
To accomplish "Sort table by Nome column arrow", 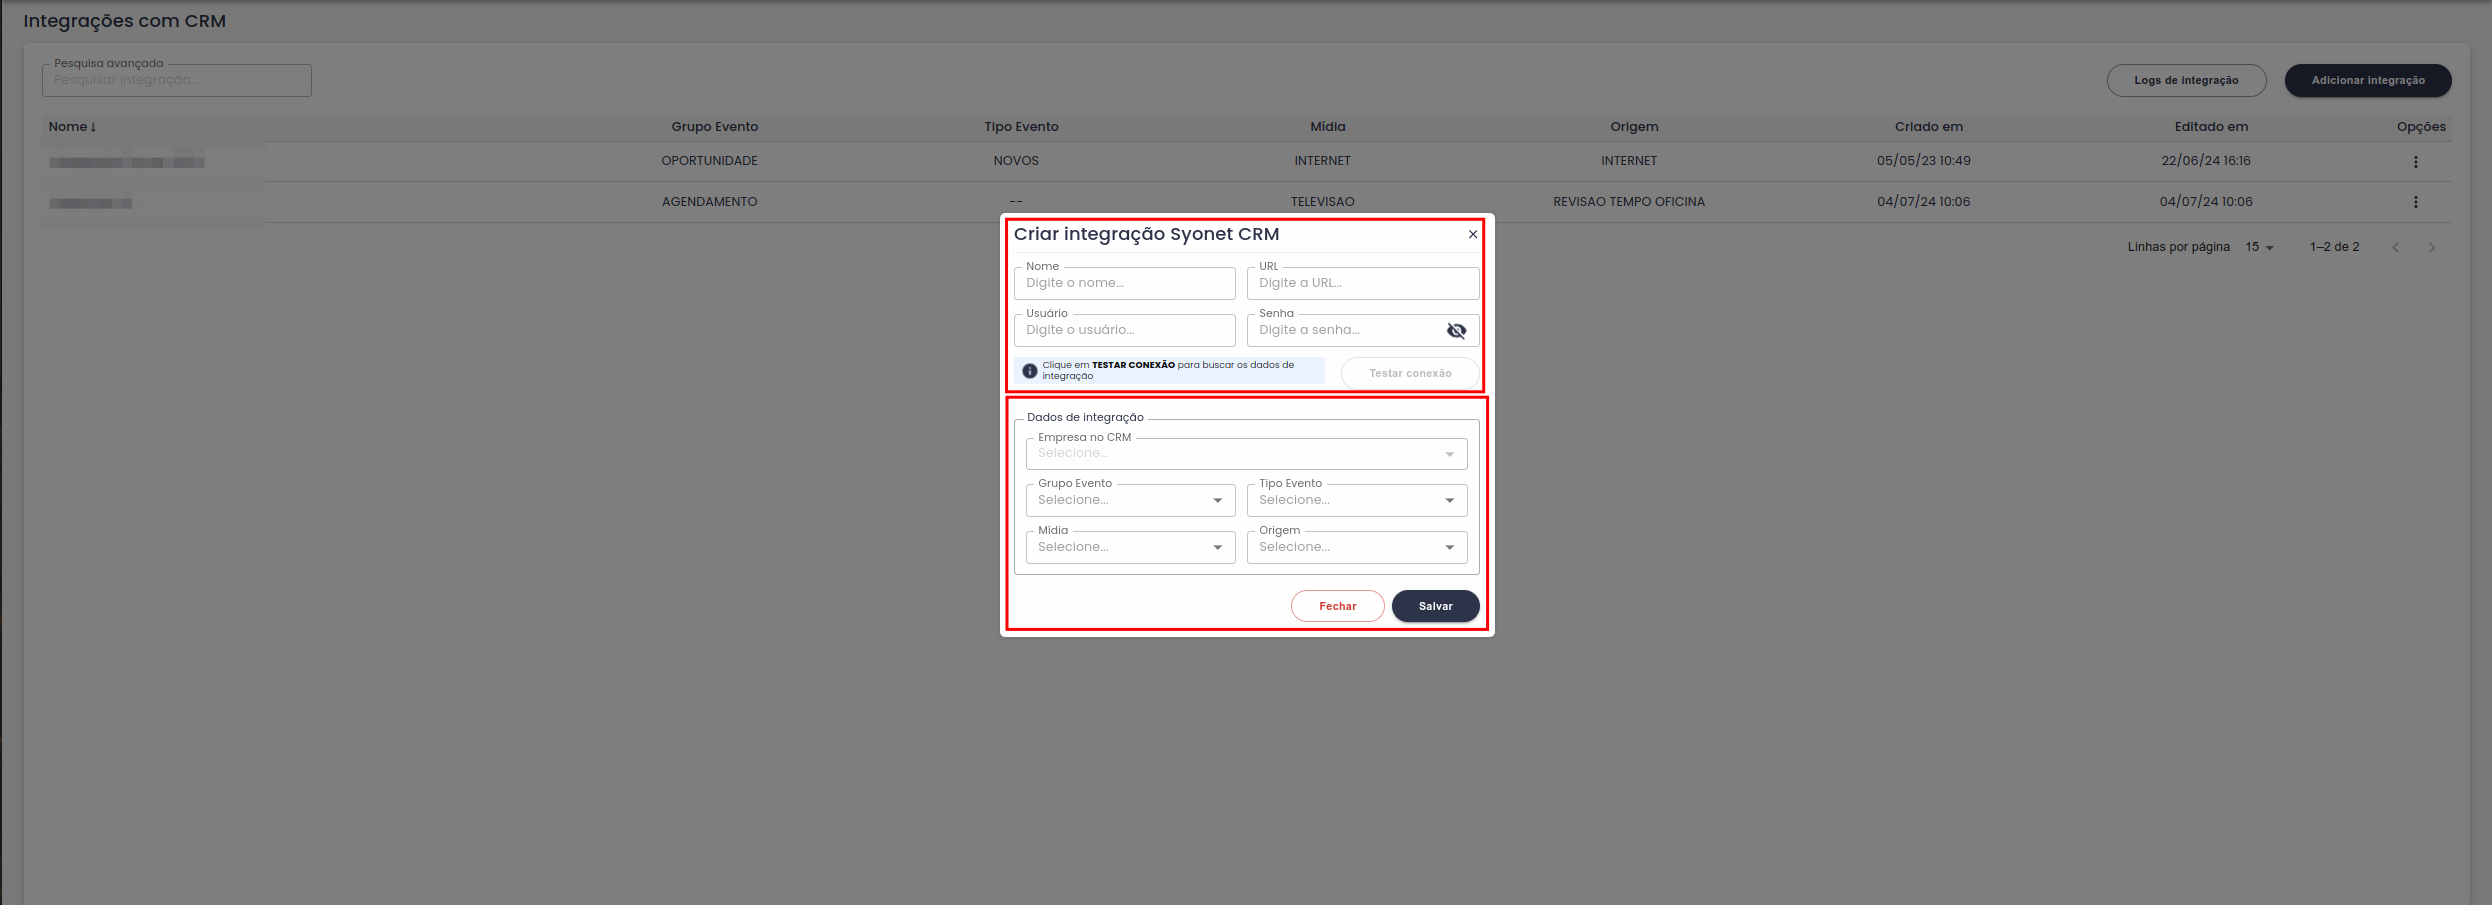I will coord(93,127).
